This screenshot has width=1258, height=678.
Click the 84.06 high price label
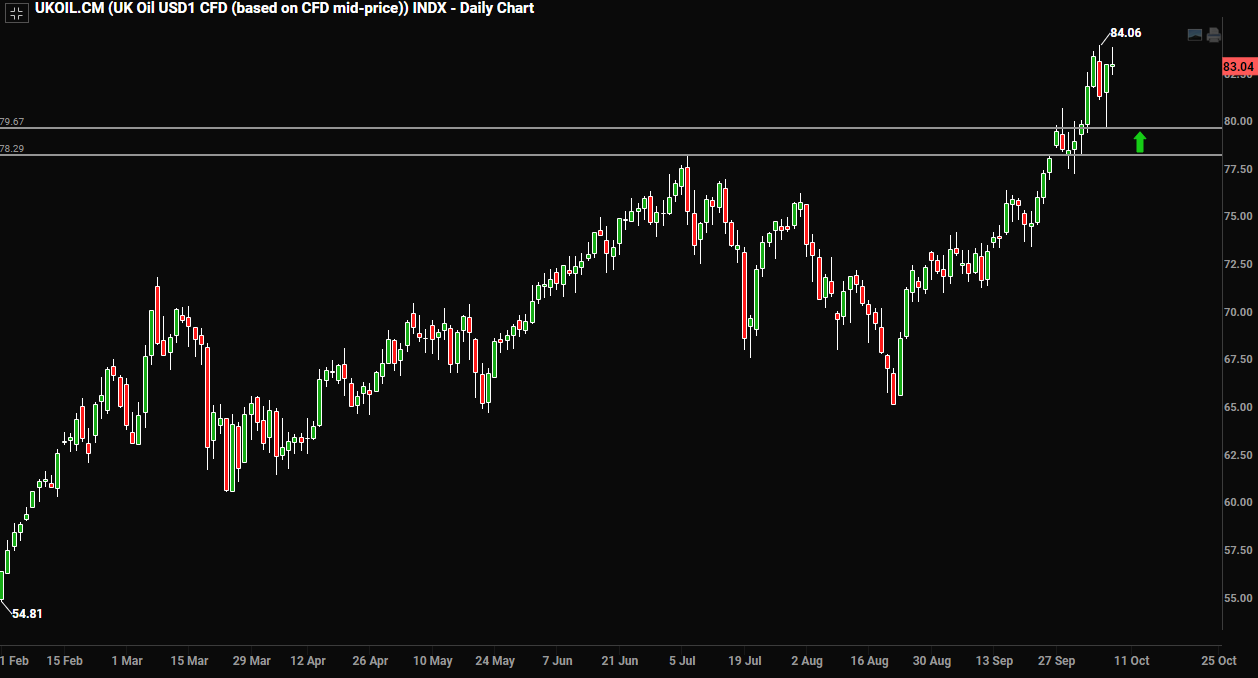pos(1125,33)
